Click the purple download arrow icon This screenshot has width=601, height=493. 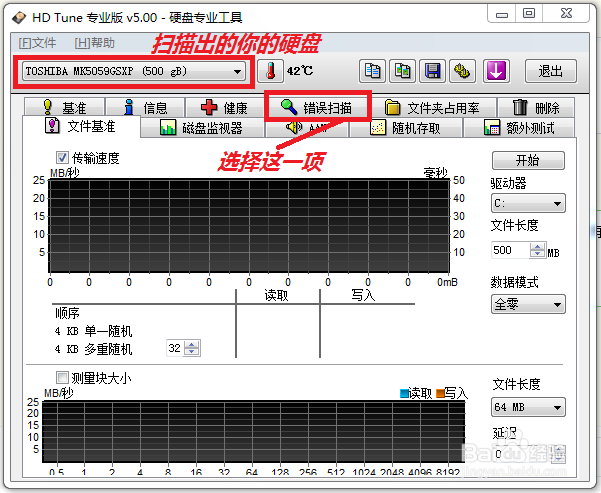(x=496, y=71)
